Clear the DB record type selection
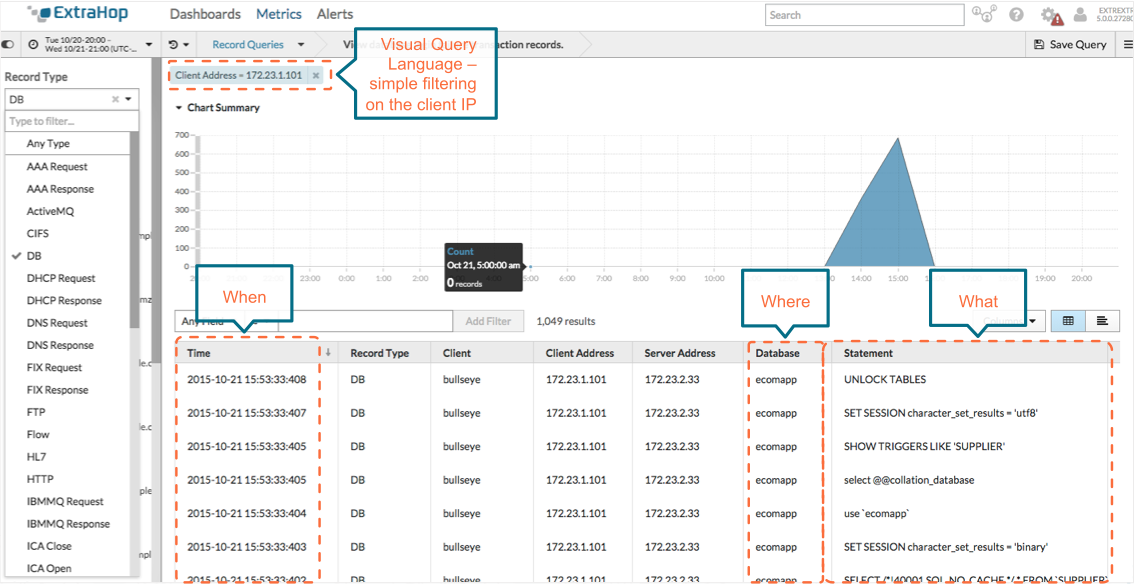1134x584 pixels. (116, 99)
